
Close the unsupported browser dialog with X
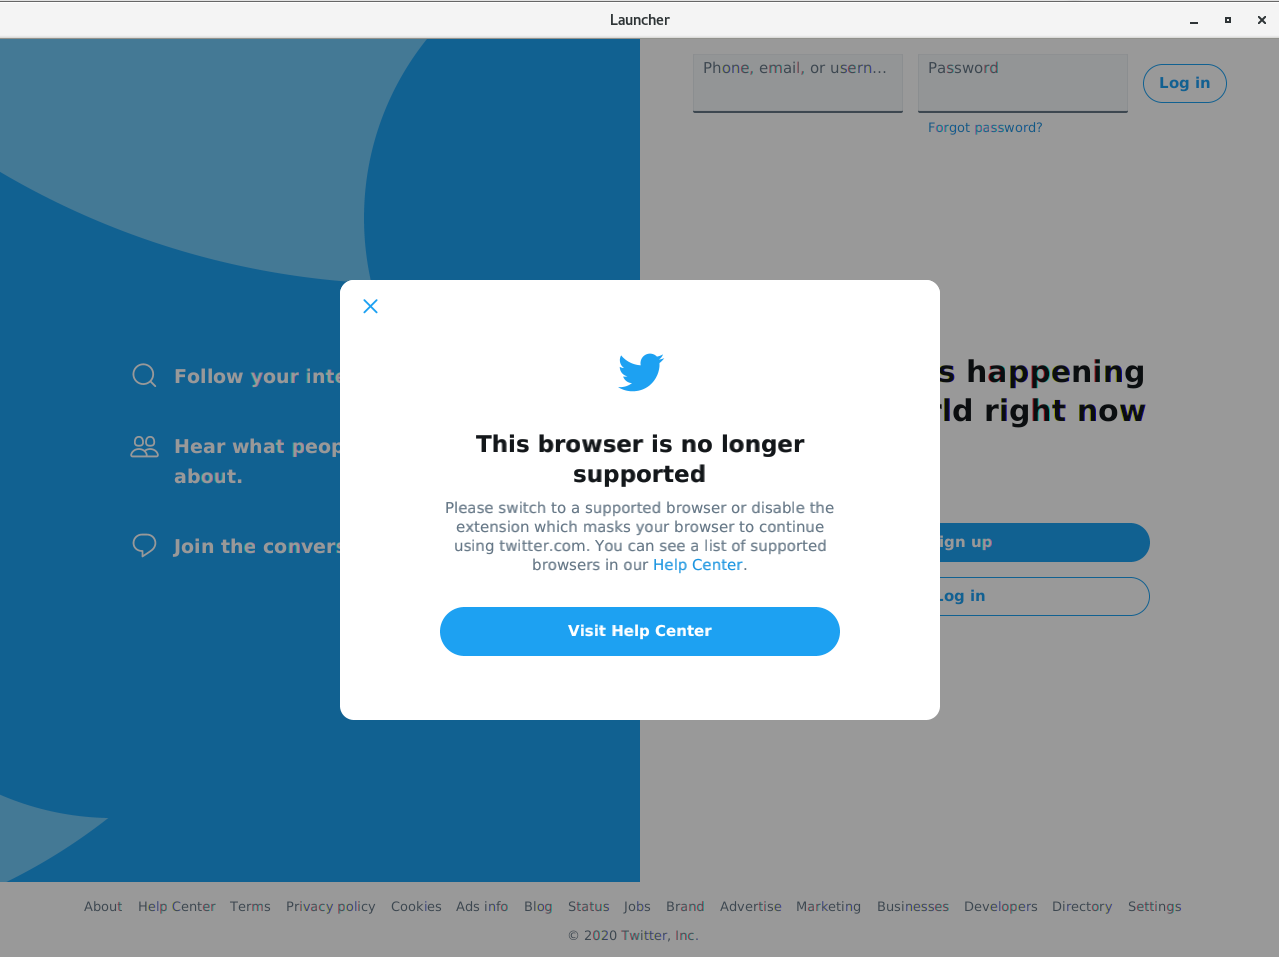click(370, 306)
